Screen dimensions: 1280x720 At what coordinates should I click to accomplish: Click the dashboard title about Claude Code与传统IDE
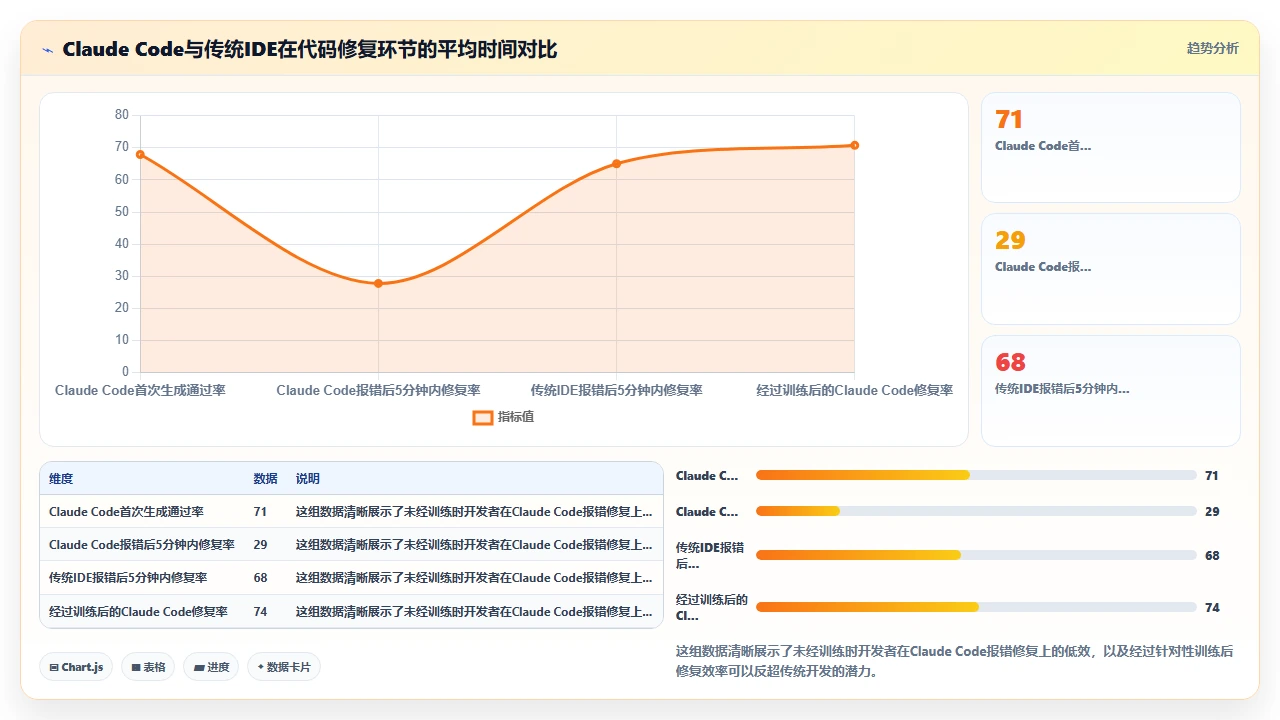click(x=310, y=49)
